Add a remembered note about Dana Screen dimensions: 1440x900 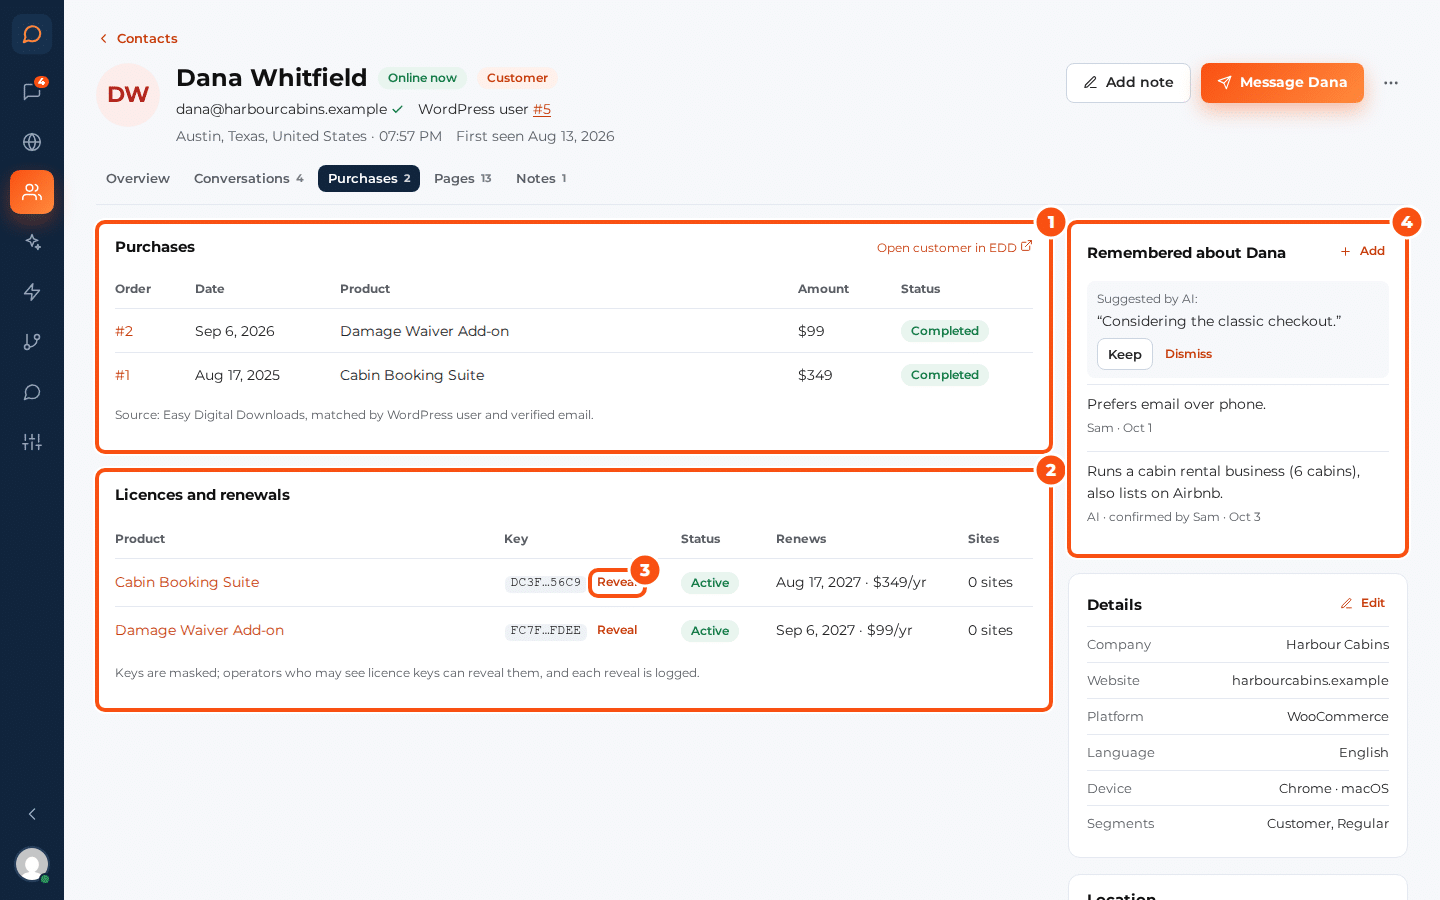tap(1363, 251)
